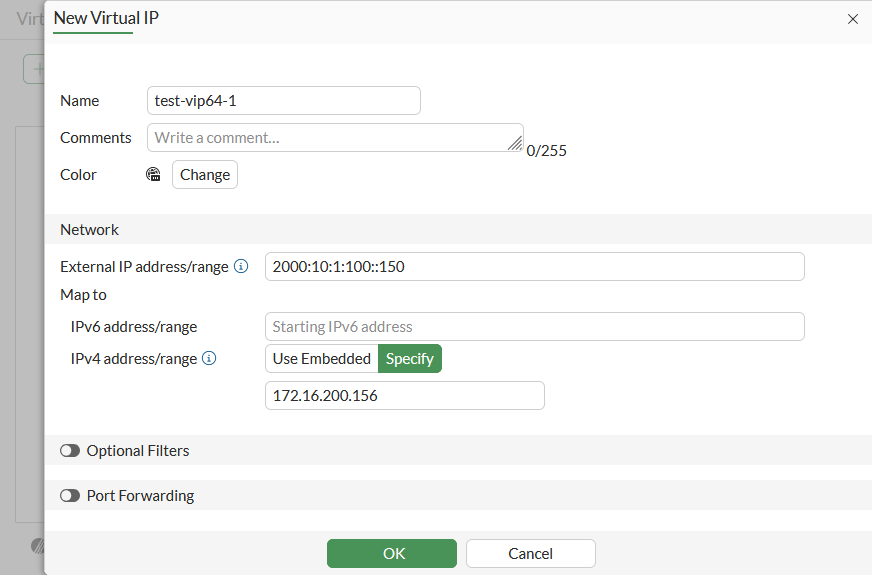Close the New Virtual IP dialog
This screenshot has width=872, height=575.
853,19
